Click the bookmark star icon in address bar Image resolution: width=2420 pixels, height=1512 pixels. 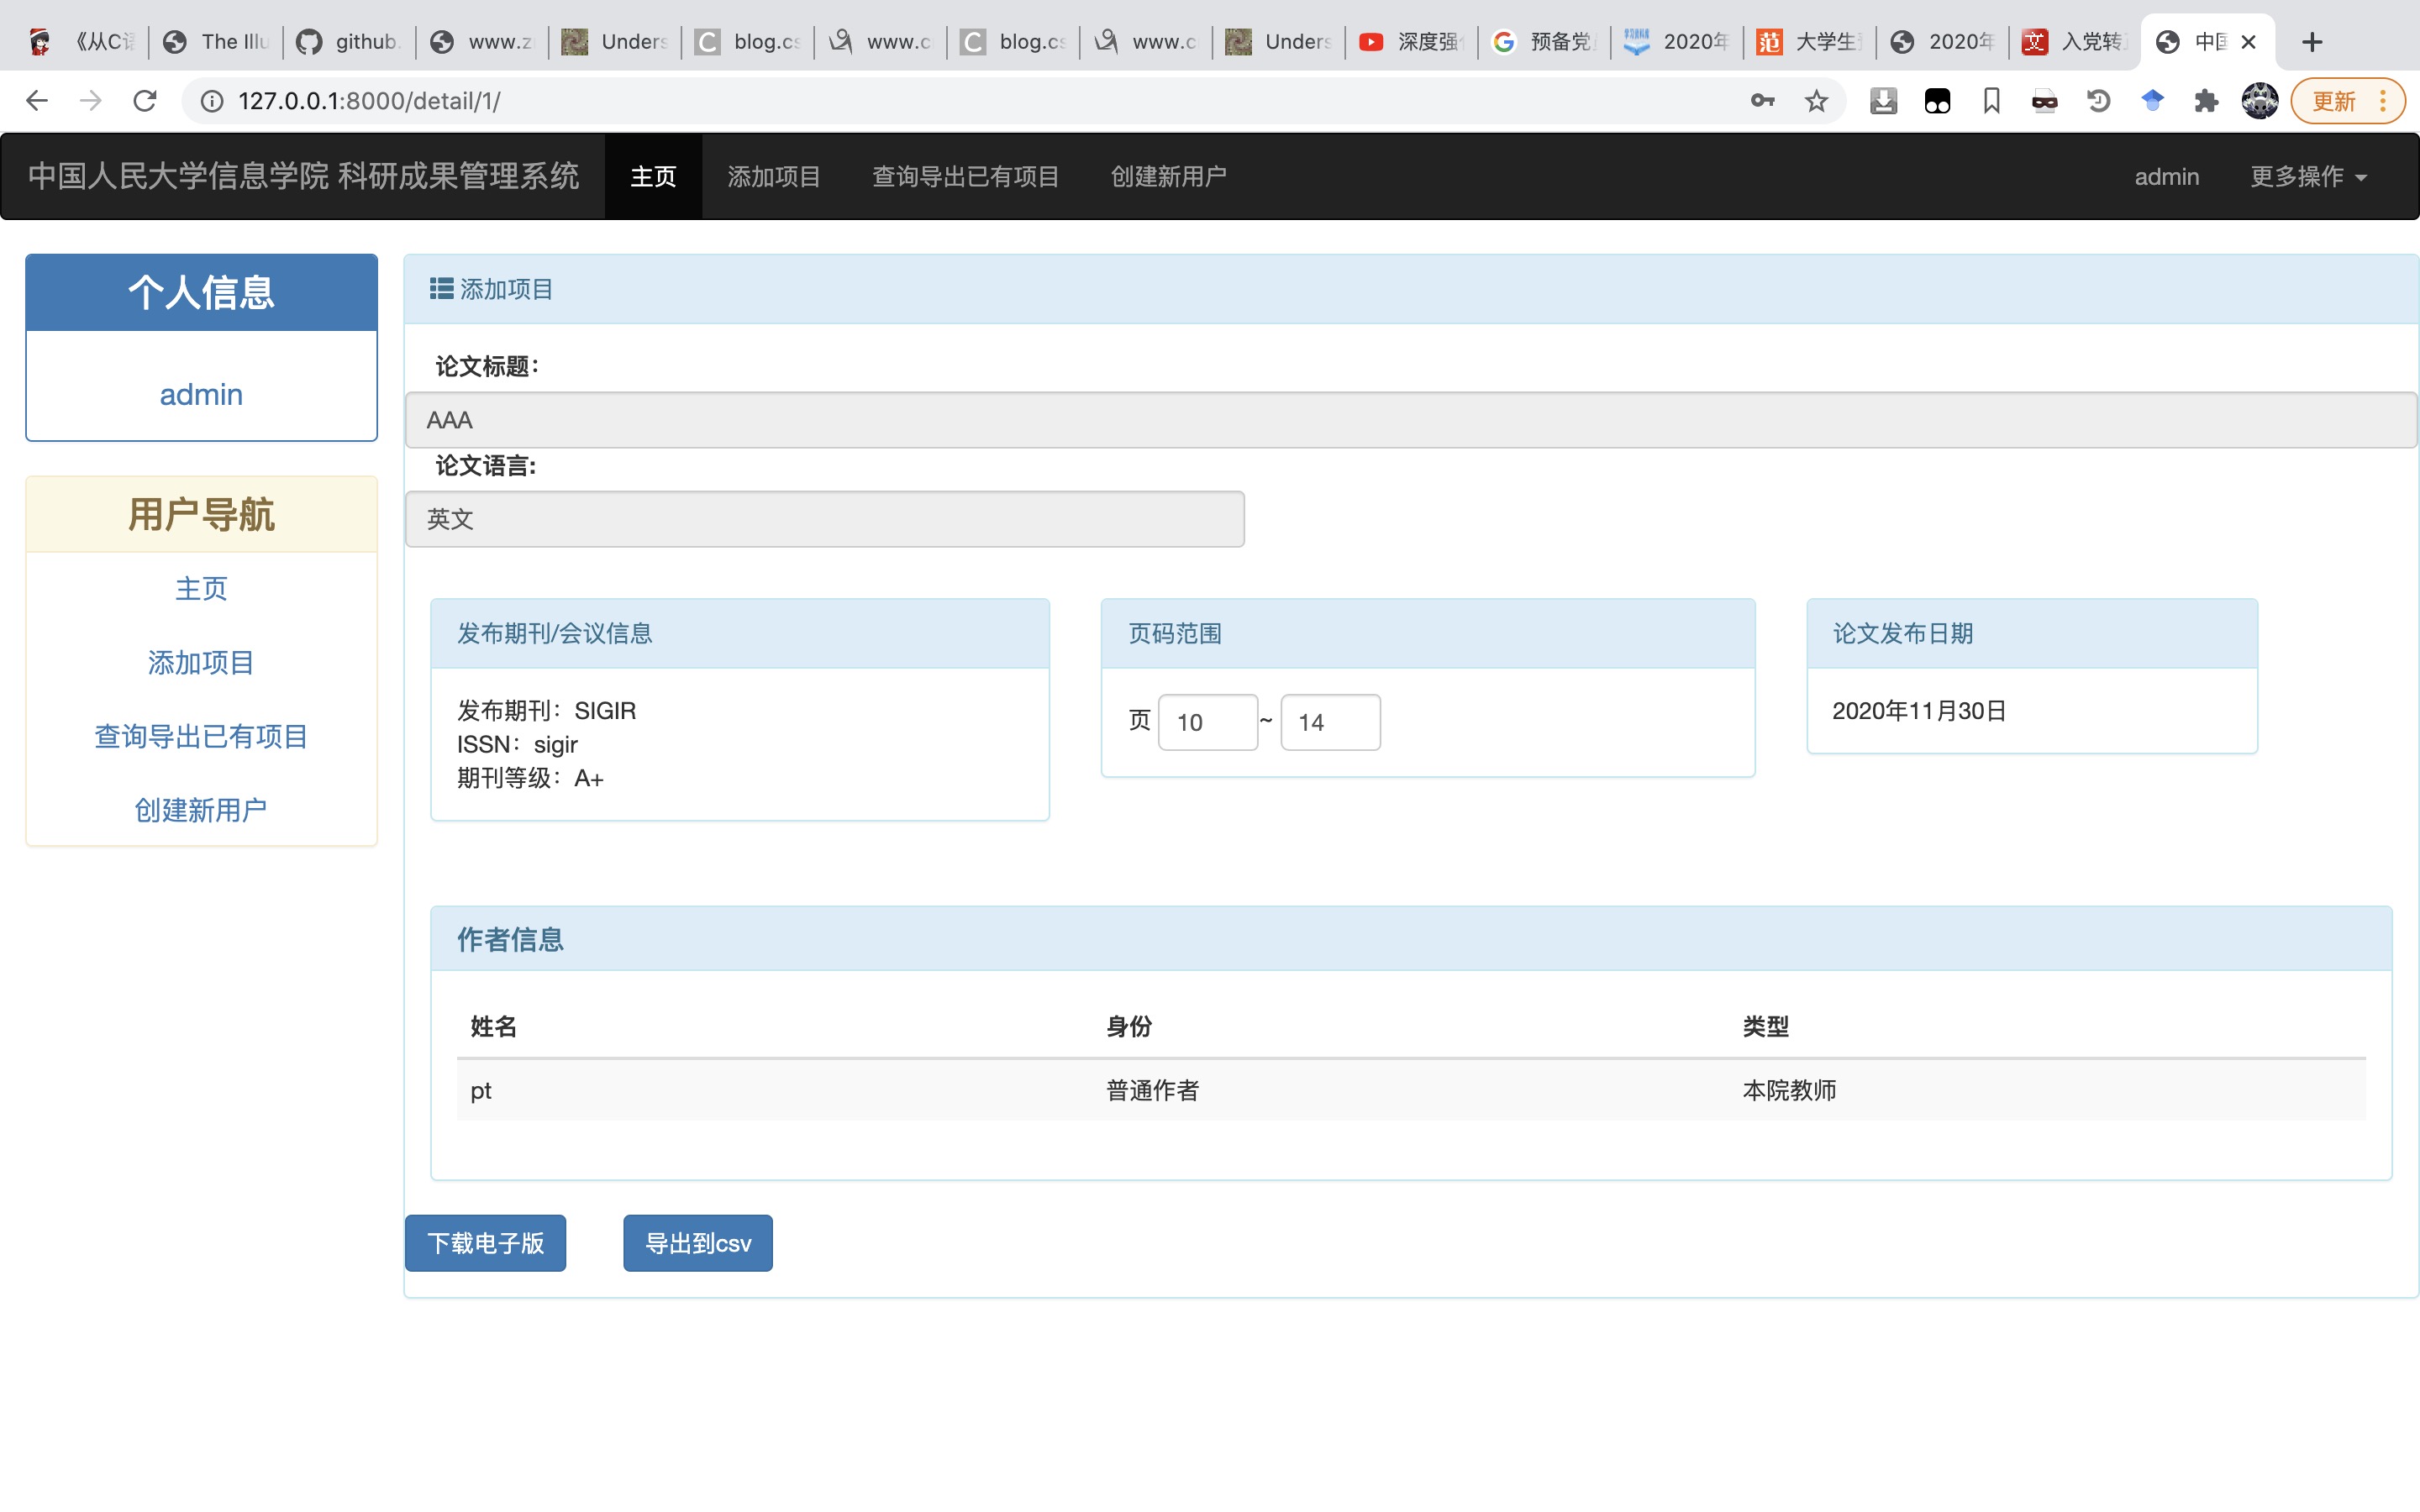[1816, 101]
